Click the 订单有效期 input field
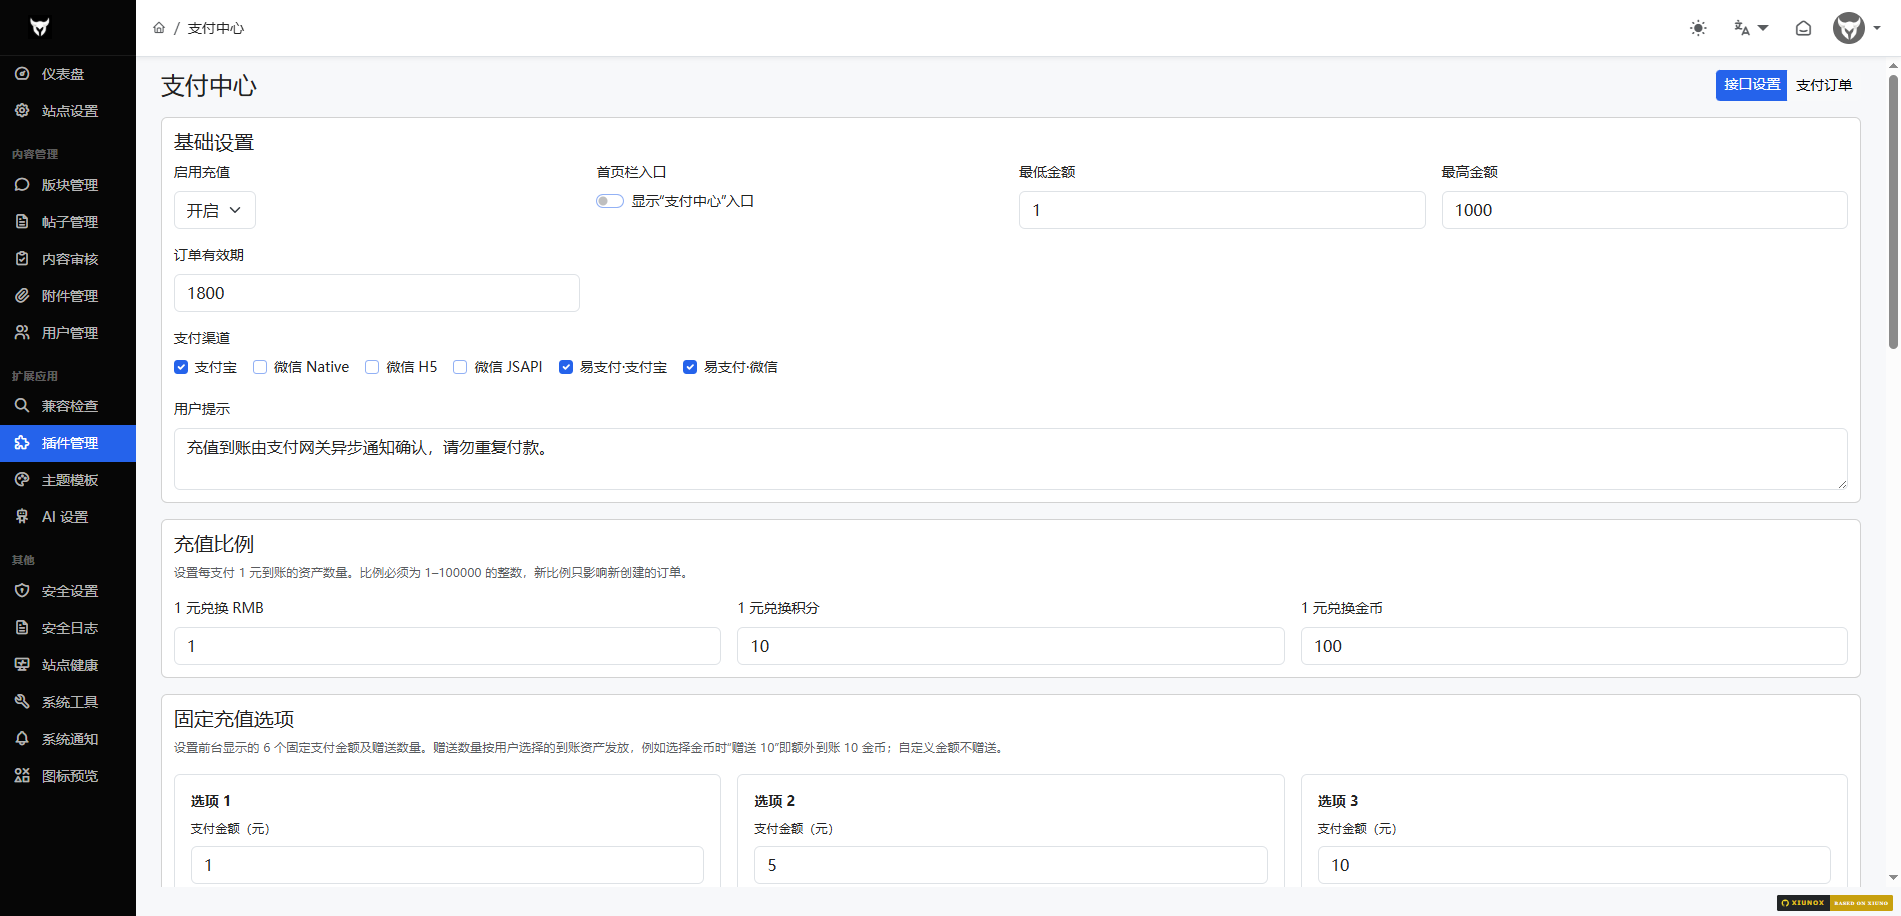 click(377, 293)
